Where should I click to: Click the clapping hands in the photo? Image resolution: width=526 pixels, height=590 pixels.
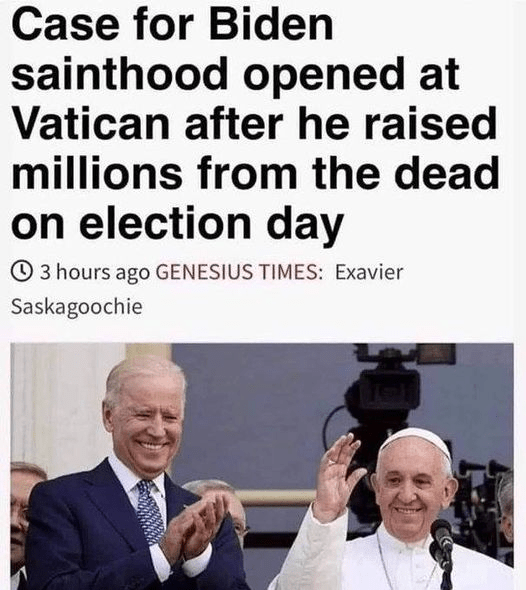click(198, 525)
